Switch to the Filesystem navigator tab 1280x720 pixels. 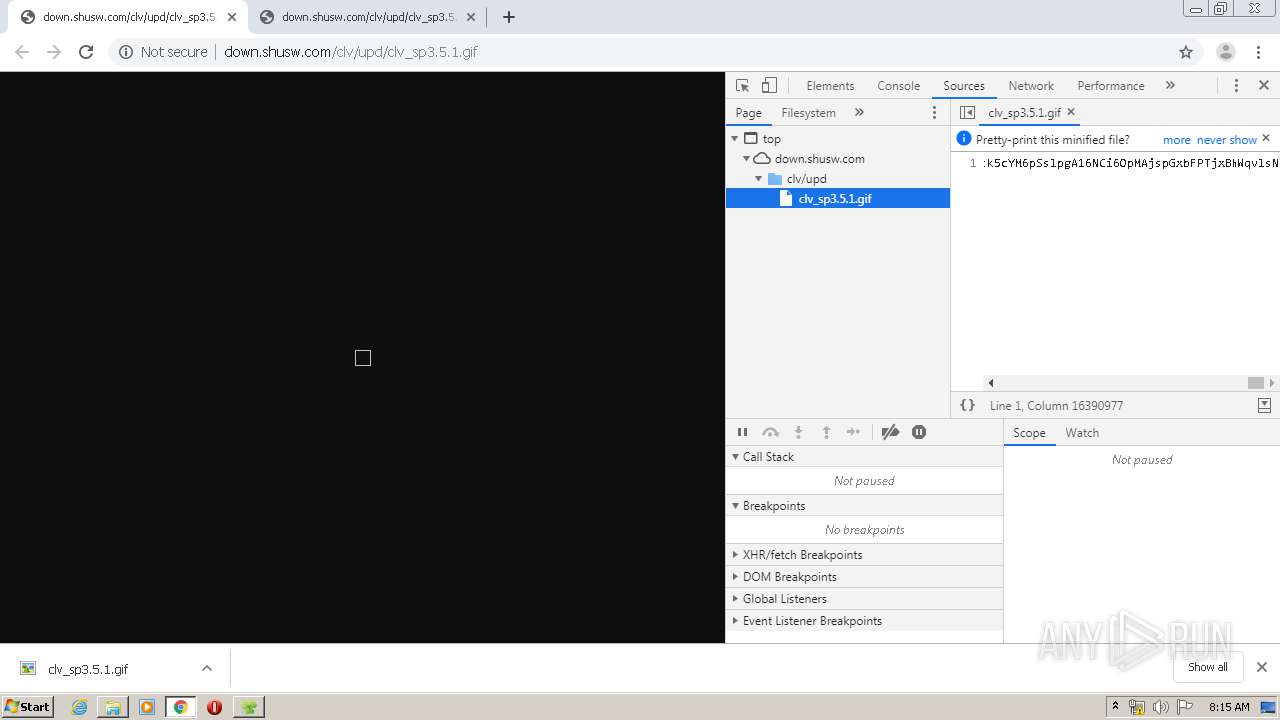click(x=808, y=113)
